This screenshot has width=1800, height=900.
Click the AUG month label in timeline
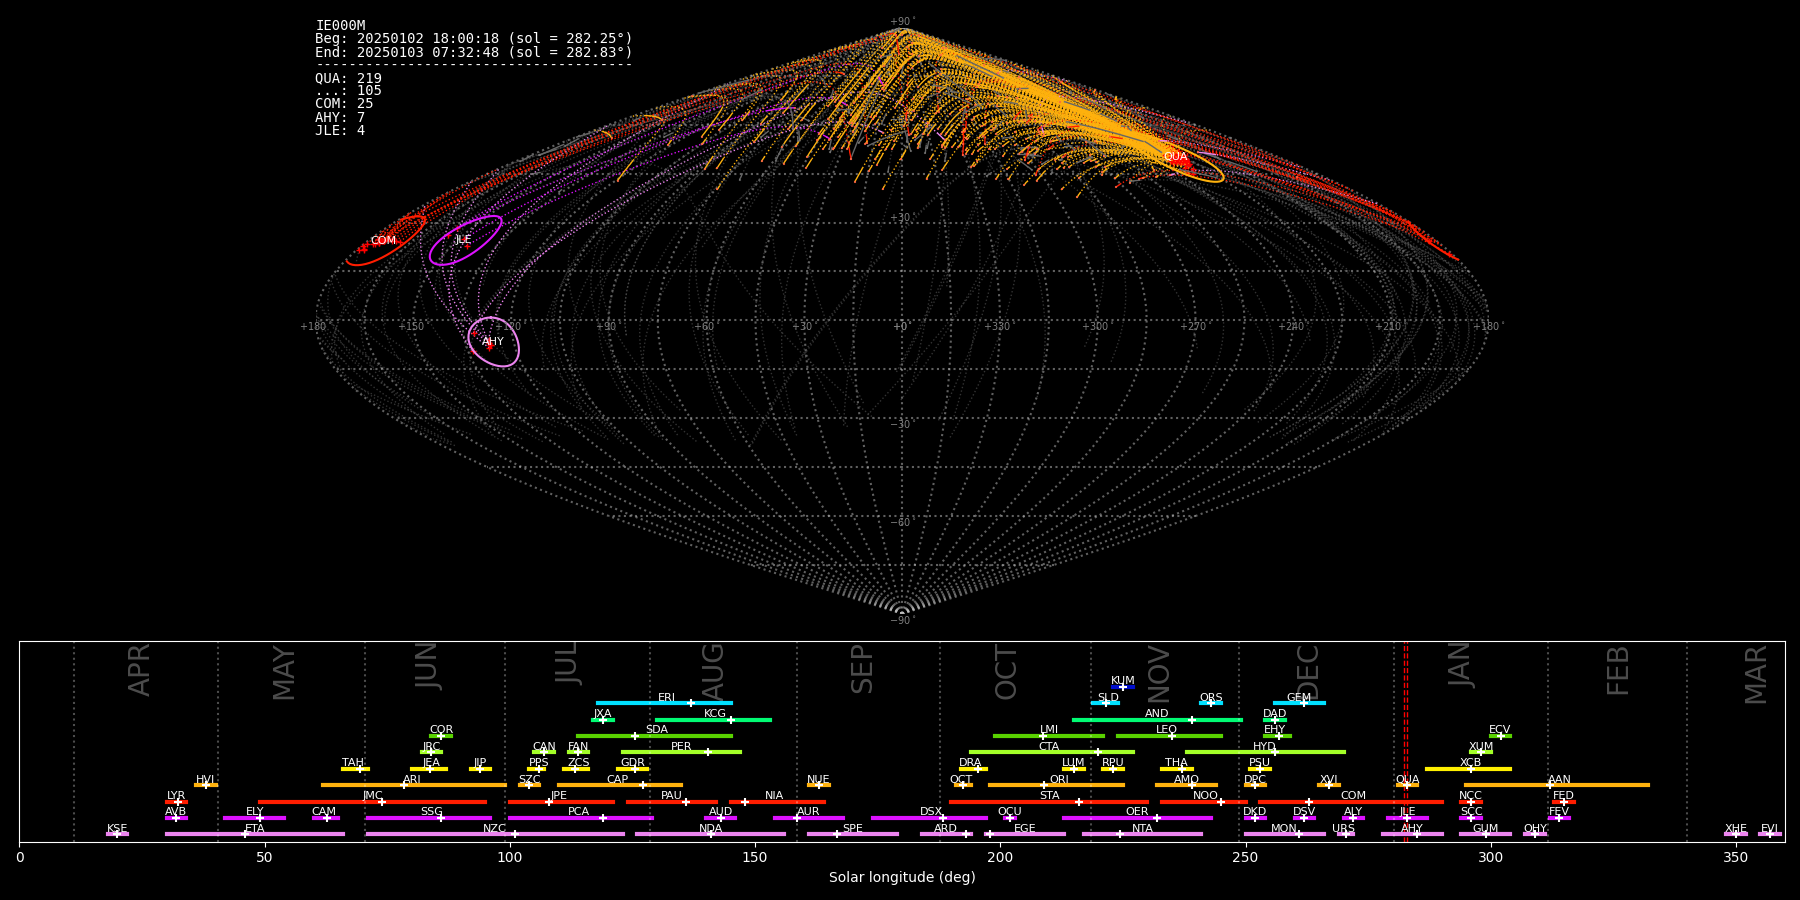click(713, 670)
